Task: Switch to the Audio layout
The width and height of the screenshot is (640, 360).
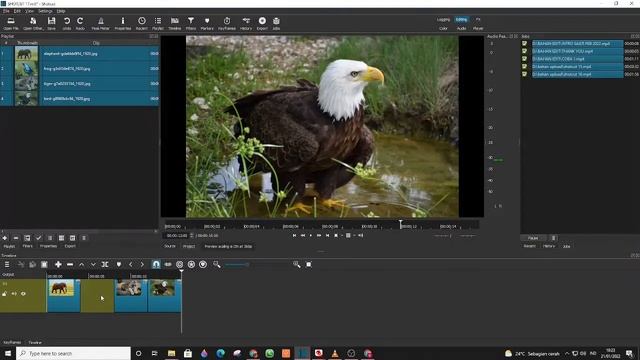Action: point(461,29)
